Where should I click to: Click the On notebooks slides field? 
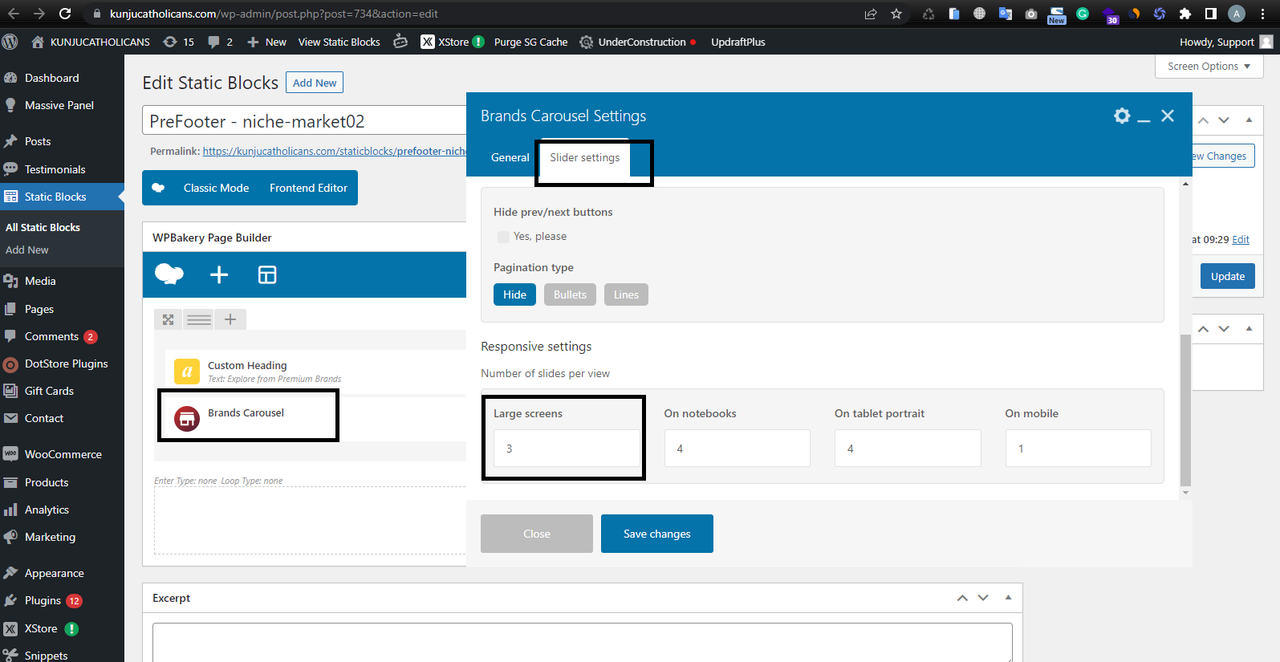[737, 448]
